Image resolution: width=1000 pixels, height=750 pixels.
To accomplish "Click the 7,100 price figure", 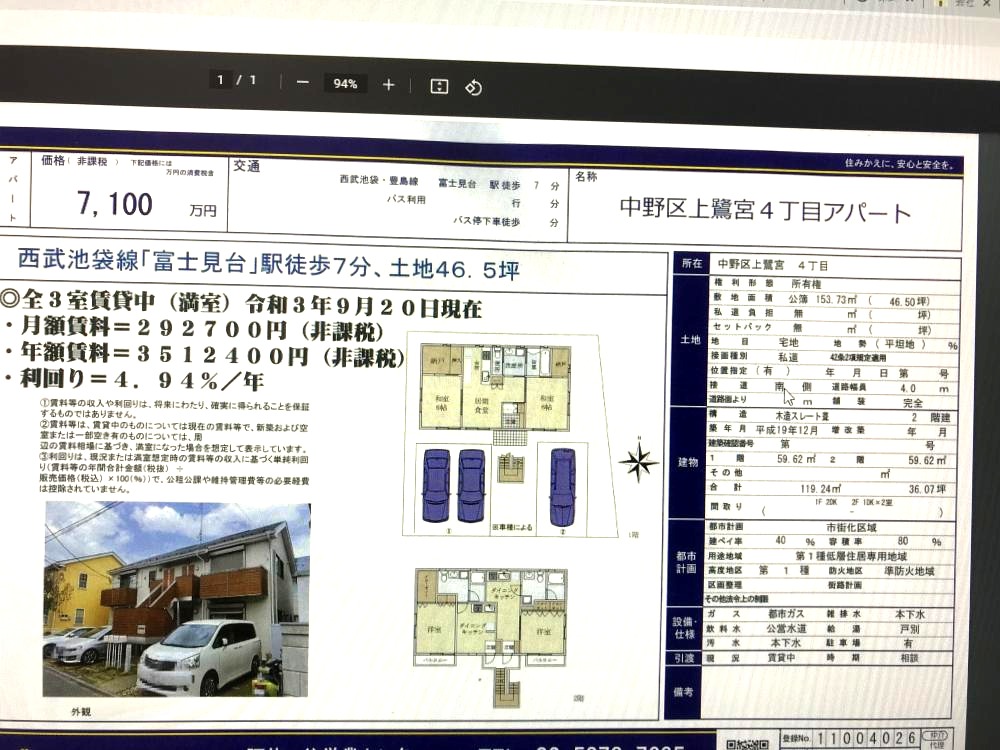I will [115, 205].
